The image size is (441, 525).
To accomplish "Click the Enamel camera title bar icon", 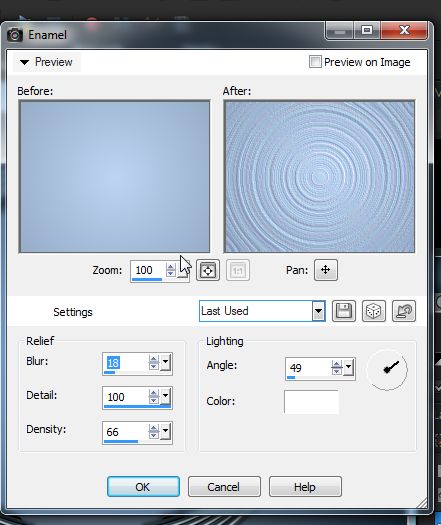I will coord(14,35).
